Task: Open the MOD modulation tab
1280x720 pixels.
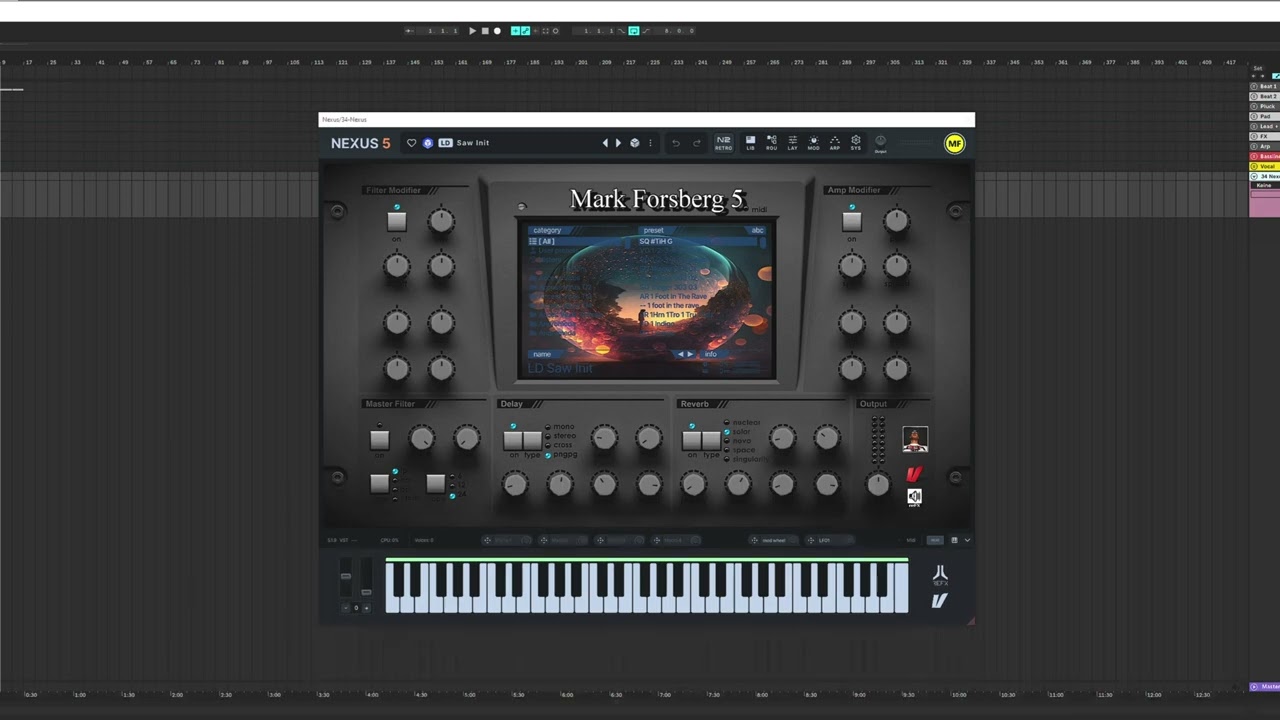Action: (813, 143)
